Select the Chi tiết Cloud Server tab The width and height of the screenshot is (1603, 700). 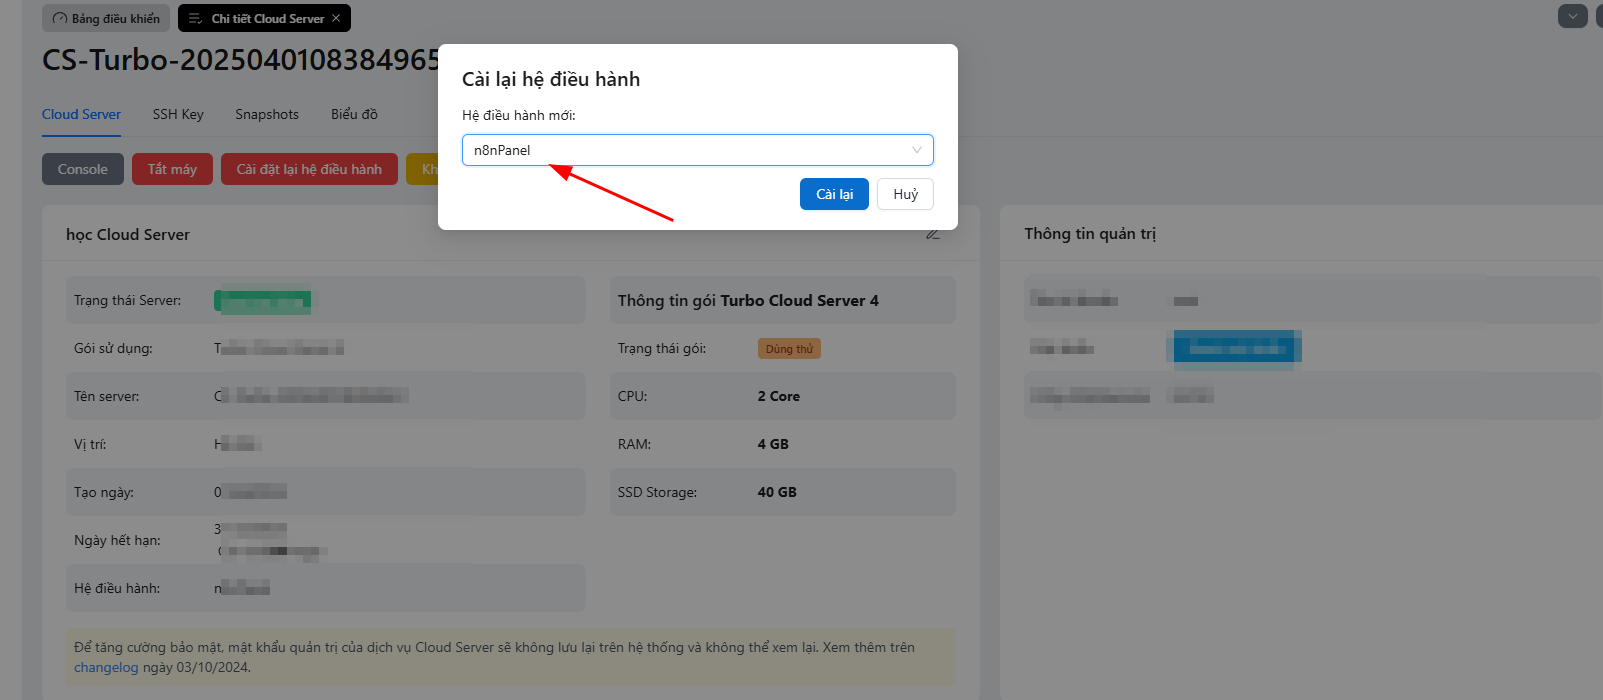[x=264, y=18]
